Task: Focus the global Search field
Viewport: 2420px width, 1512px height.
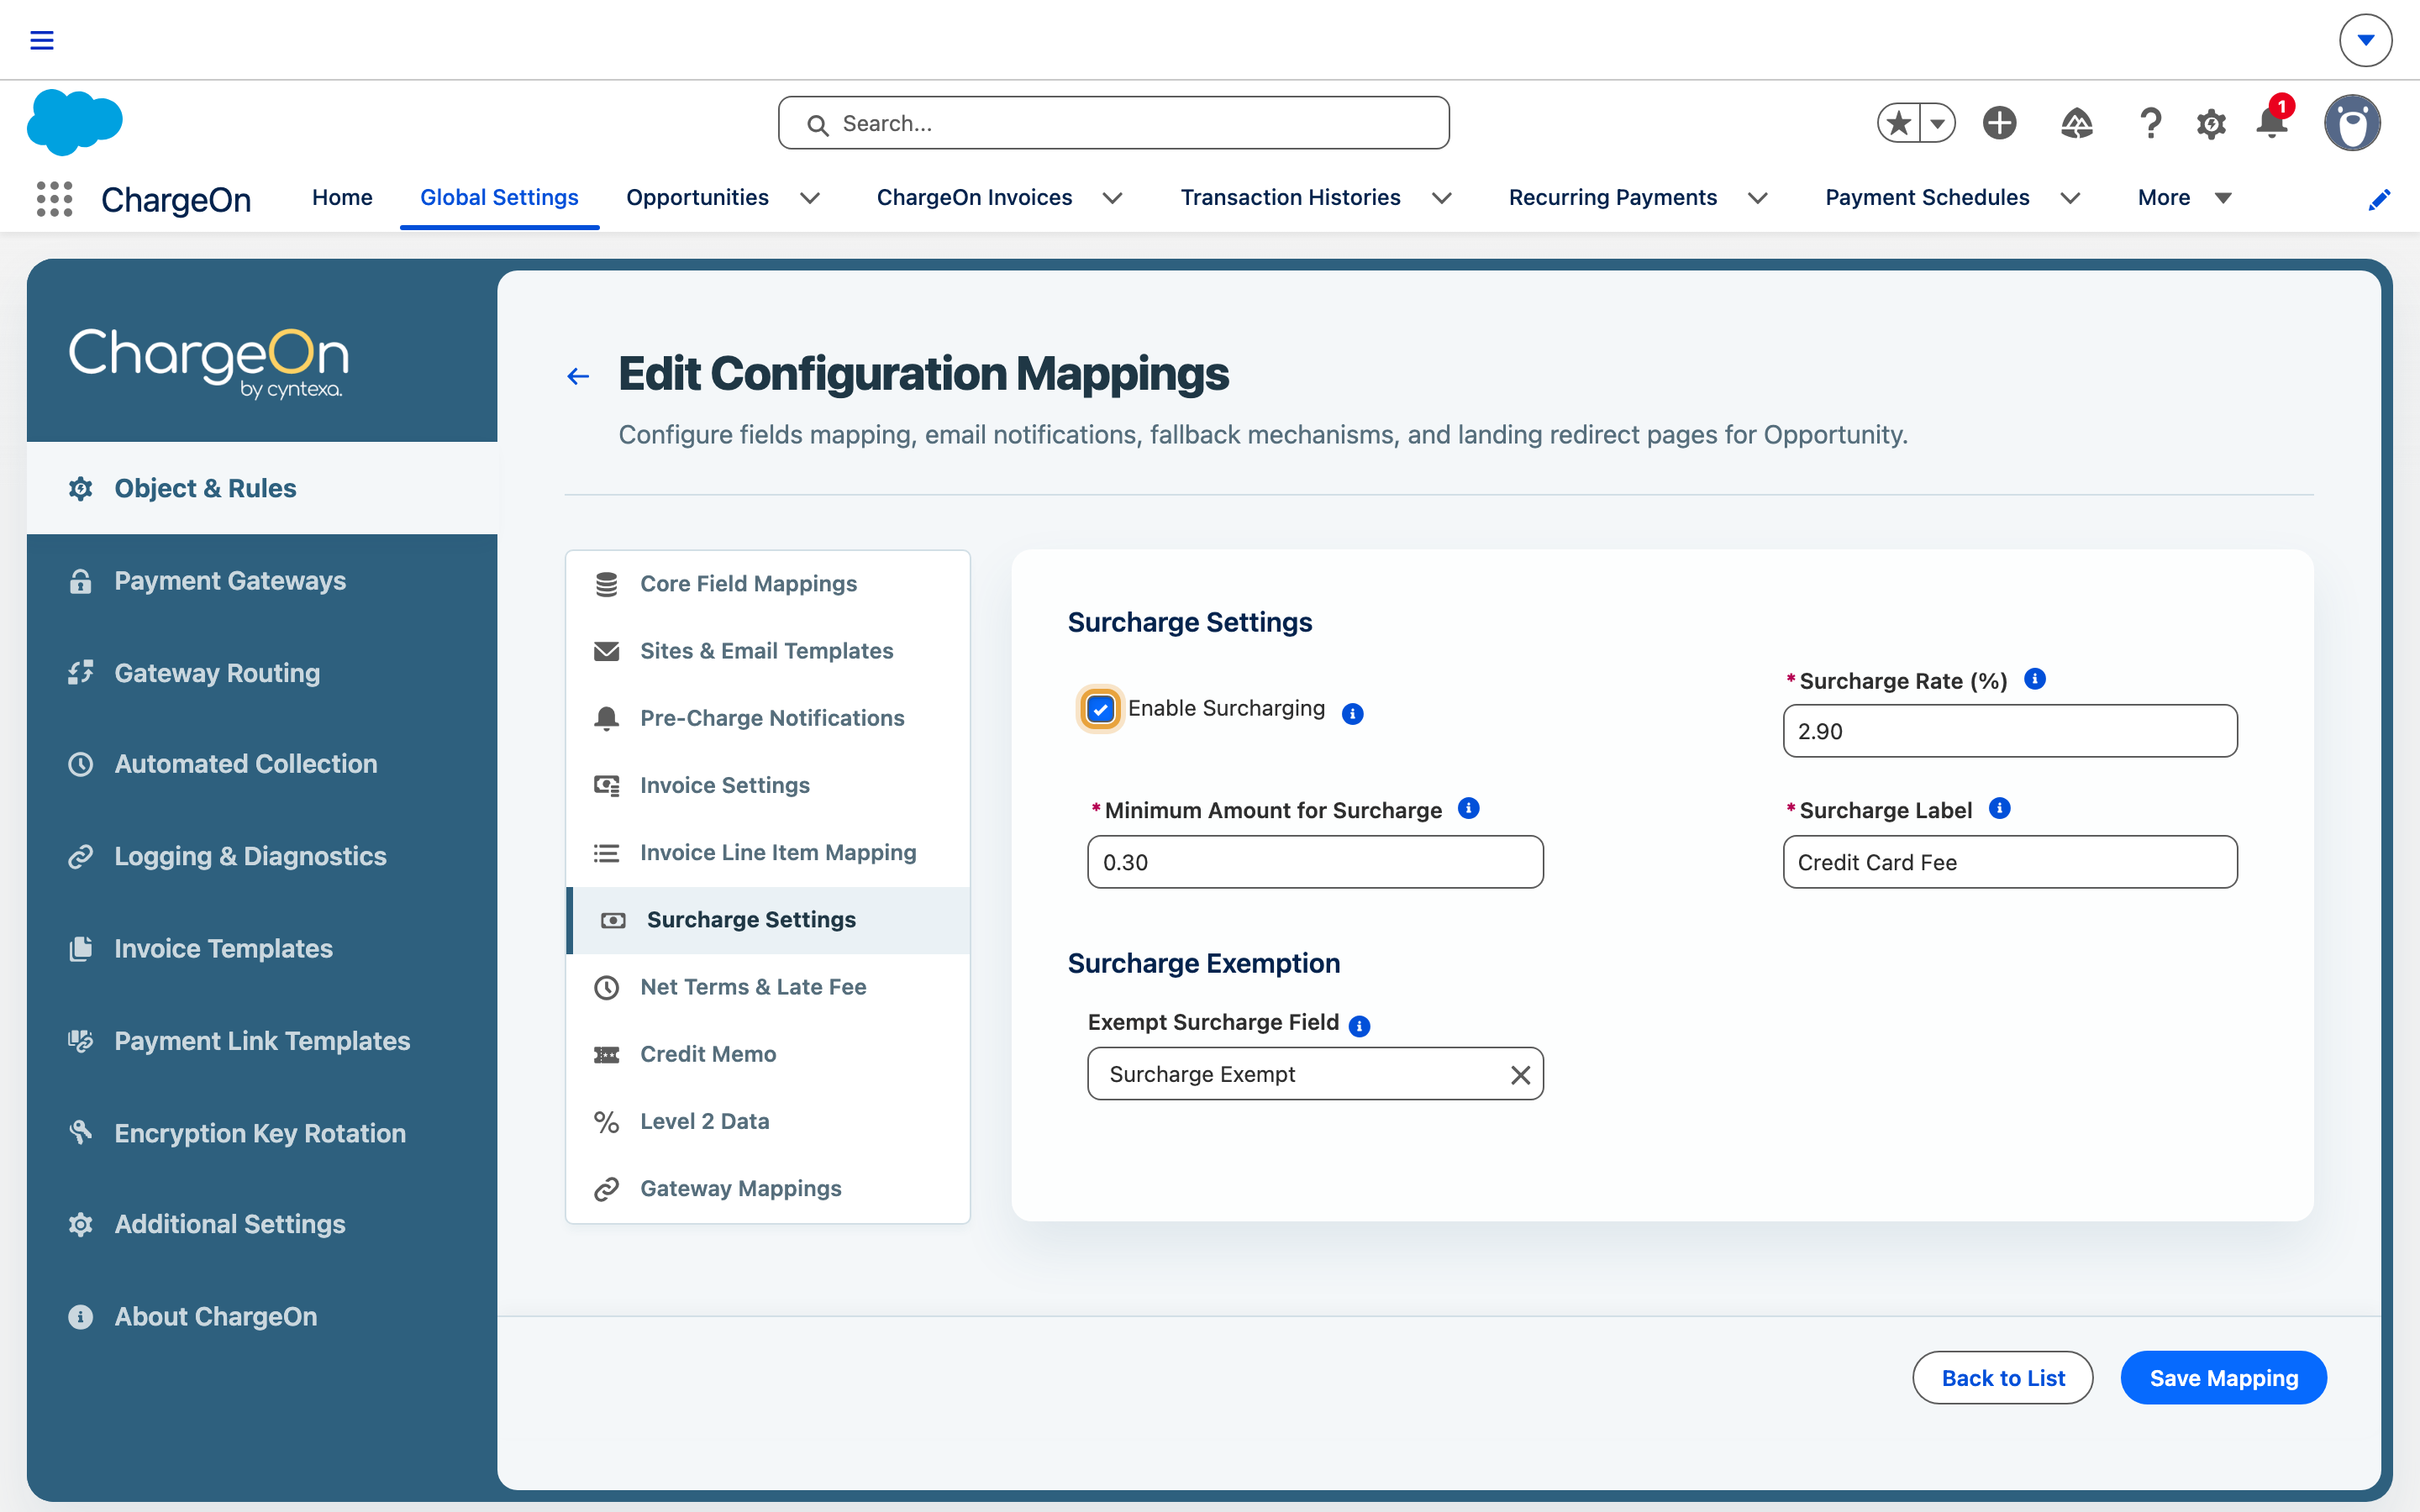Action: coord(1114,123)
